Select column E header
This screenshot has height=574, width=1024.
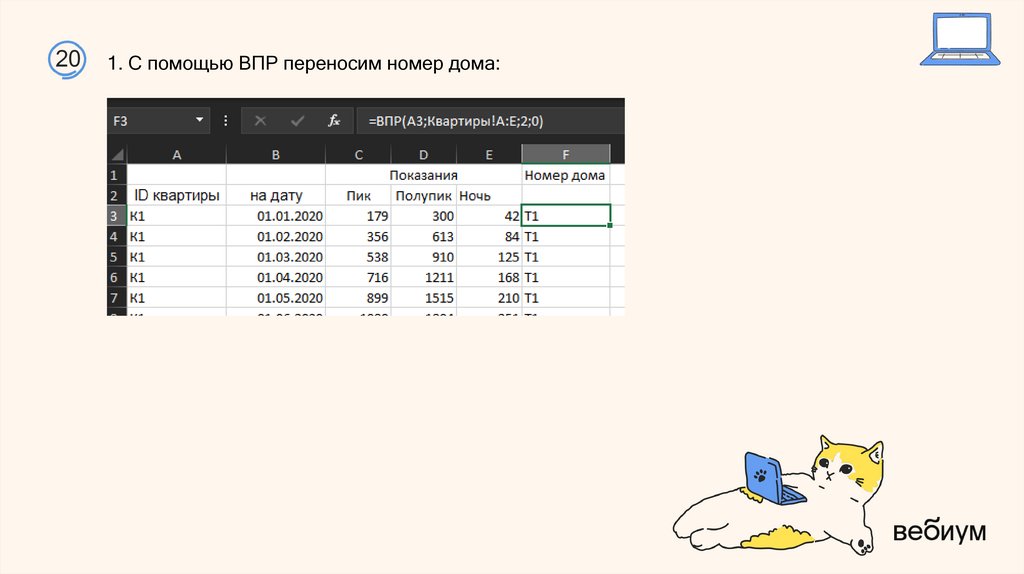(489, 155)
